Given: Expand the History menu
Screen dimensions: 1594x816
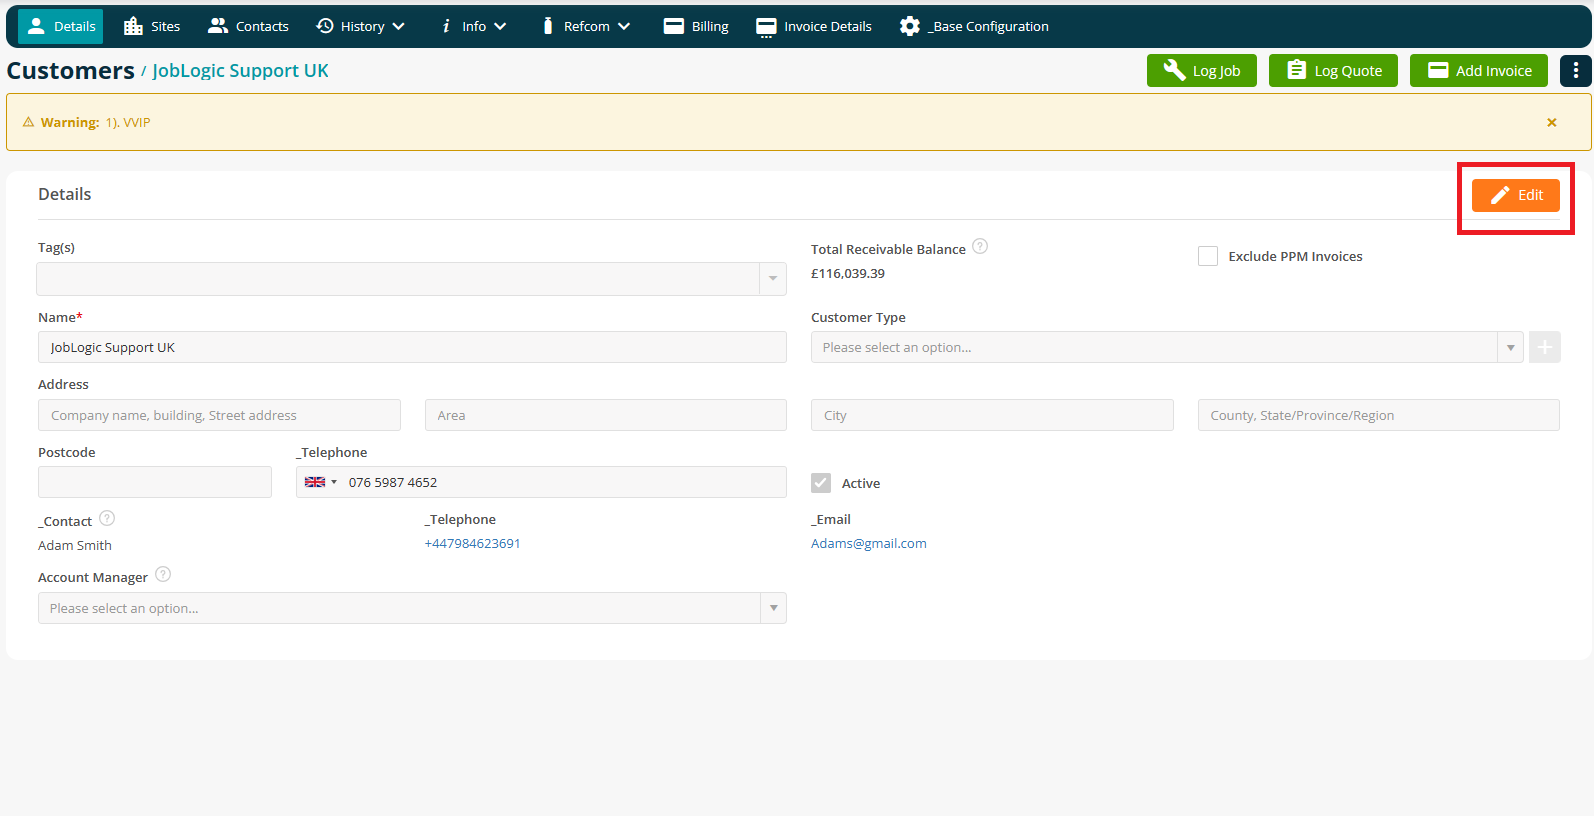Looking at the screenshot, I should click(360, 26).
